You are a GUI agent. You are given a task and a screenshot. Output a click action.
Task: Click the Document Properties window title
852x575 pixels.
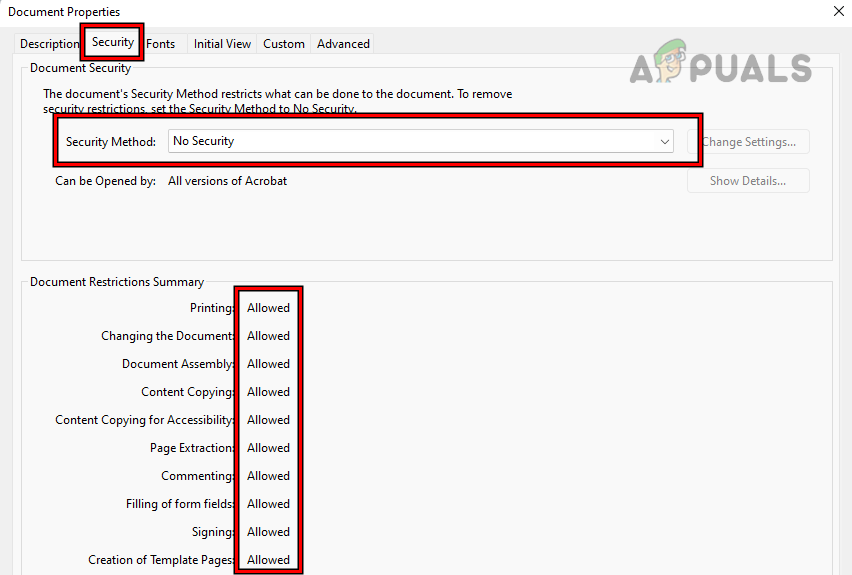pyautogui.click(x=64, y=11)
